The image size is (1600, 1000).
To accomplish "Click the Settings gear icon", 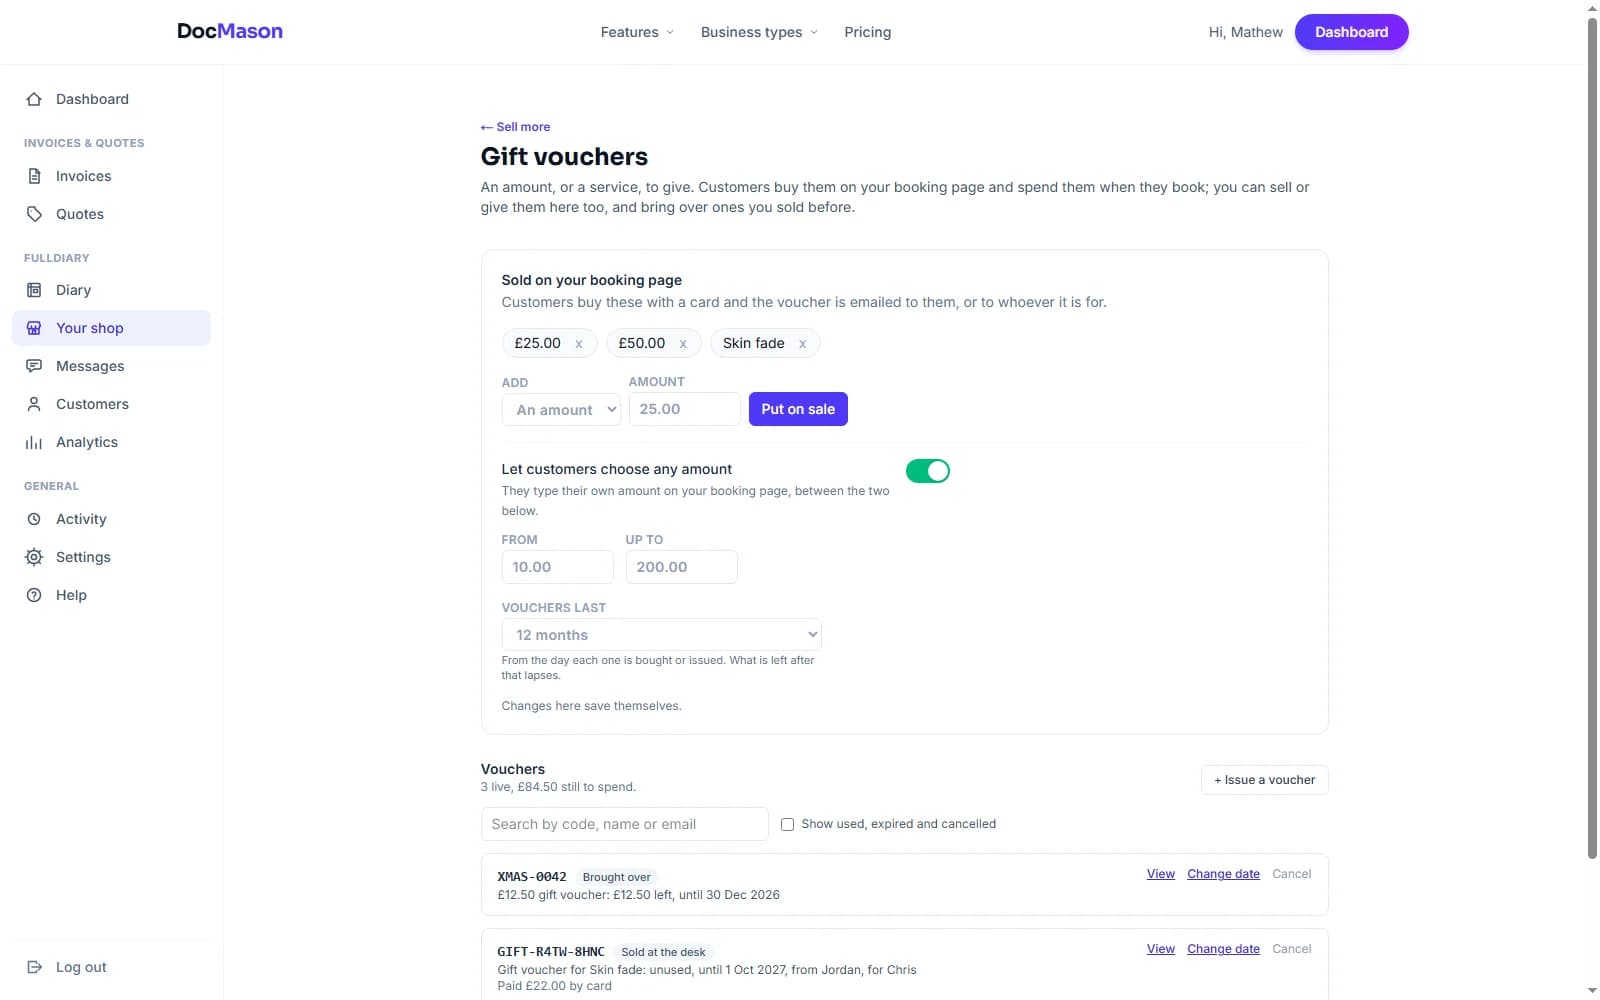I will coord(34,557).
